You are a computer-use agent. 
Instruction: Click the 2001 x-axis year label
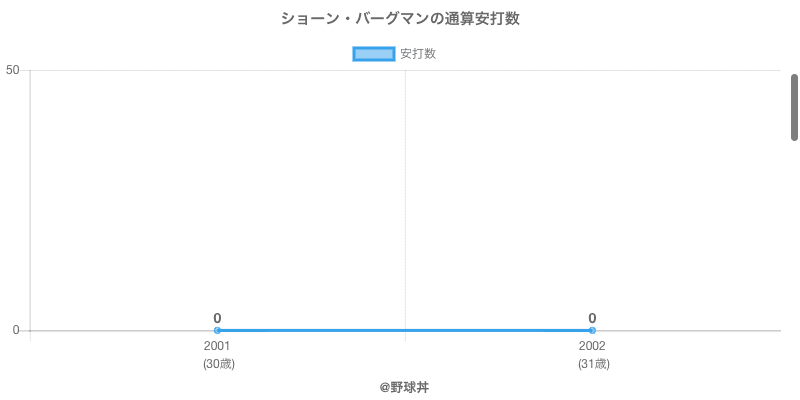(217, 346)
